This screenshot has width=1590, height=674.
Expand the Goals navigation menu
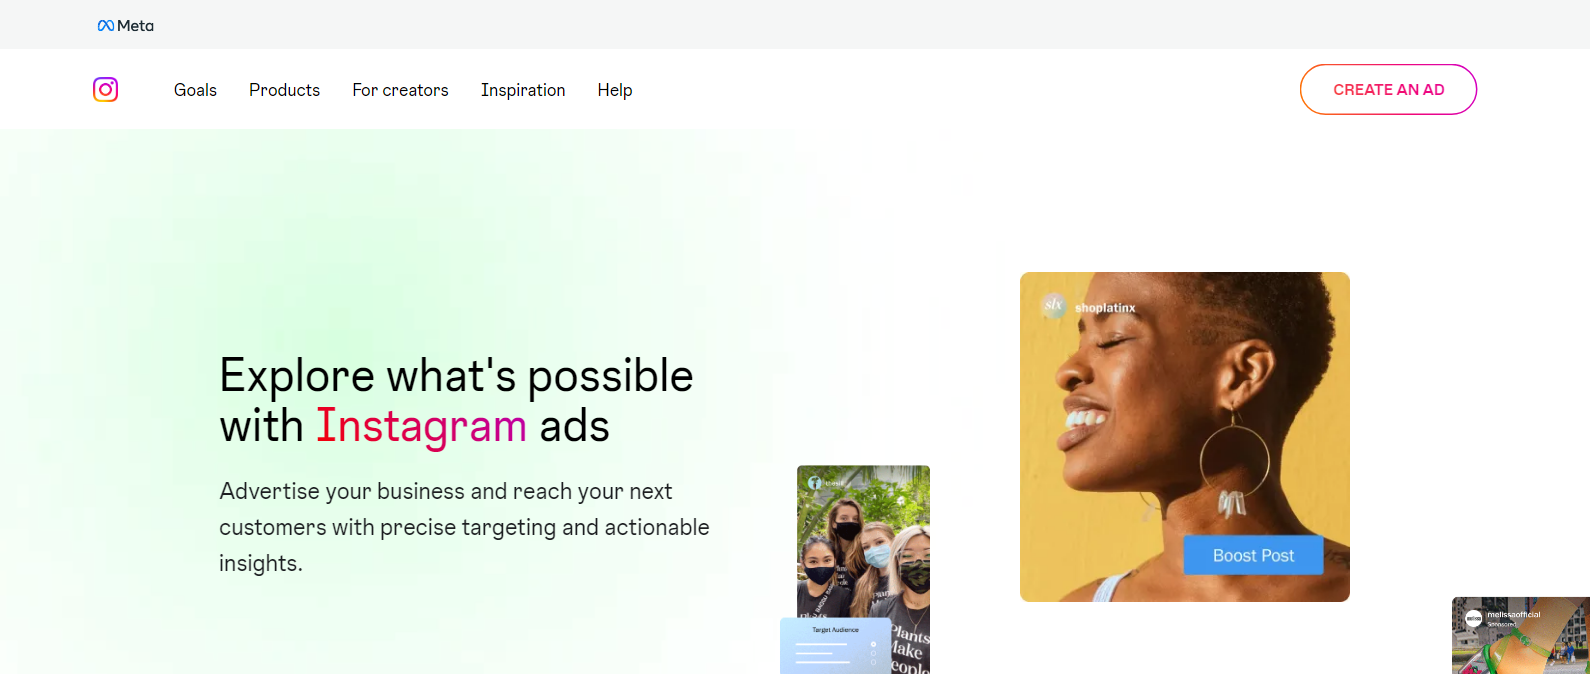pyautogui.click(x=195, y=90)
